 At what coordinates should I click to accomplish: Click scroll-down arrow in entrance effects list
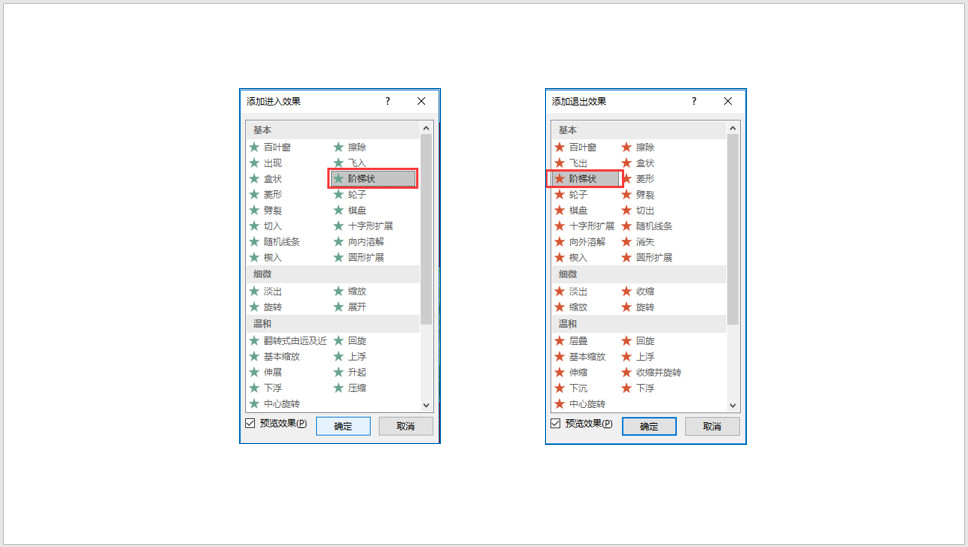[x=426, y=406]
